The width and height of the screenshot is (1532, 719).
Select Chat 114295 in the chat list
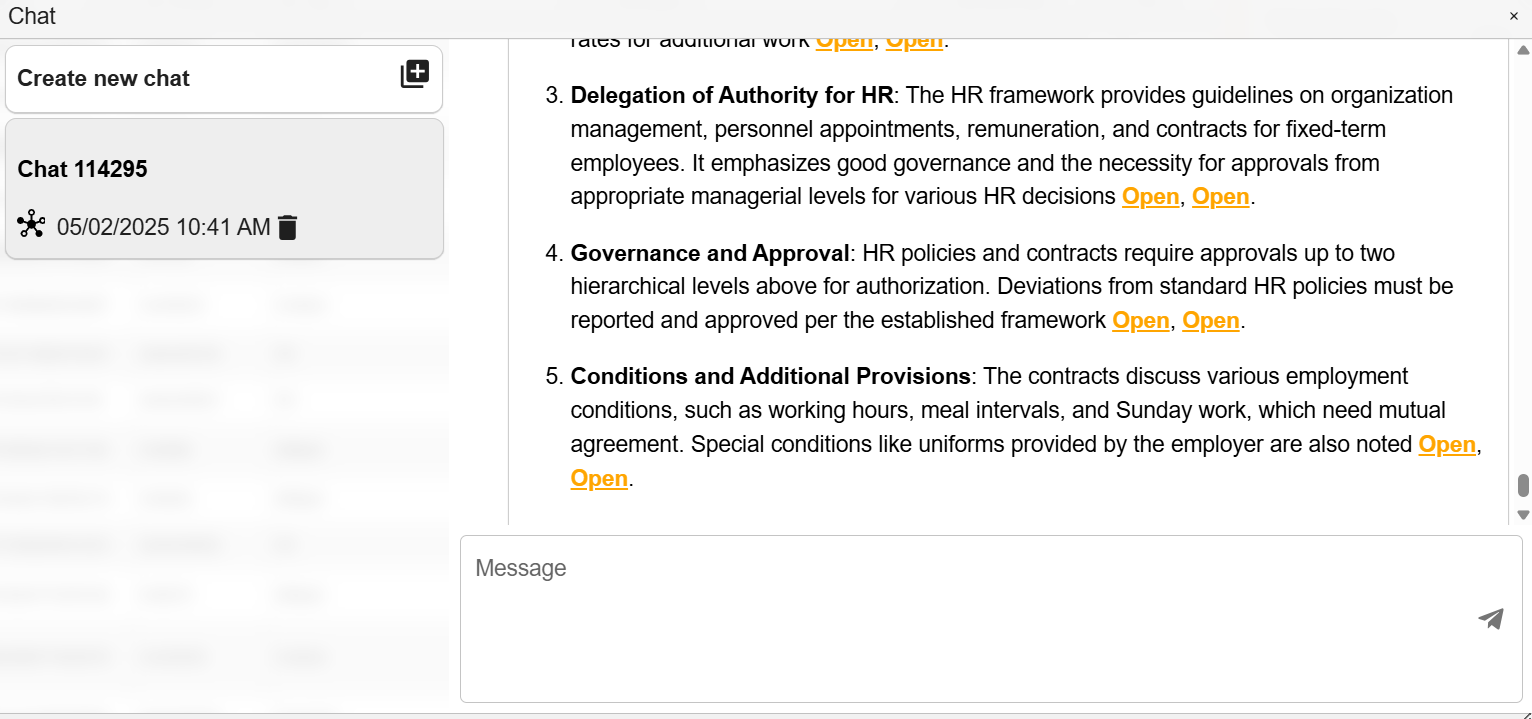coord(224,170)
